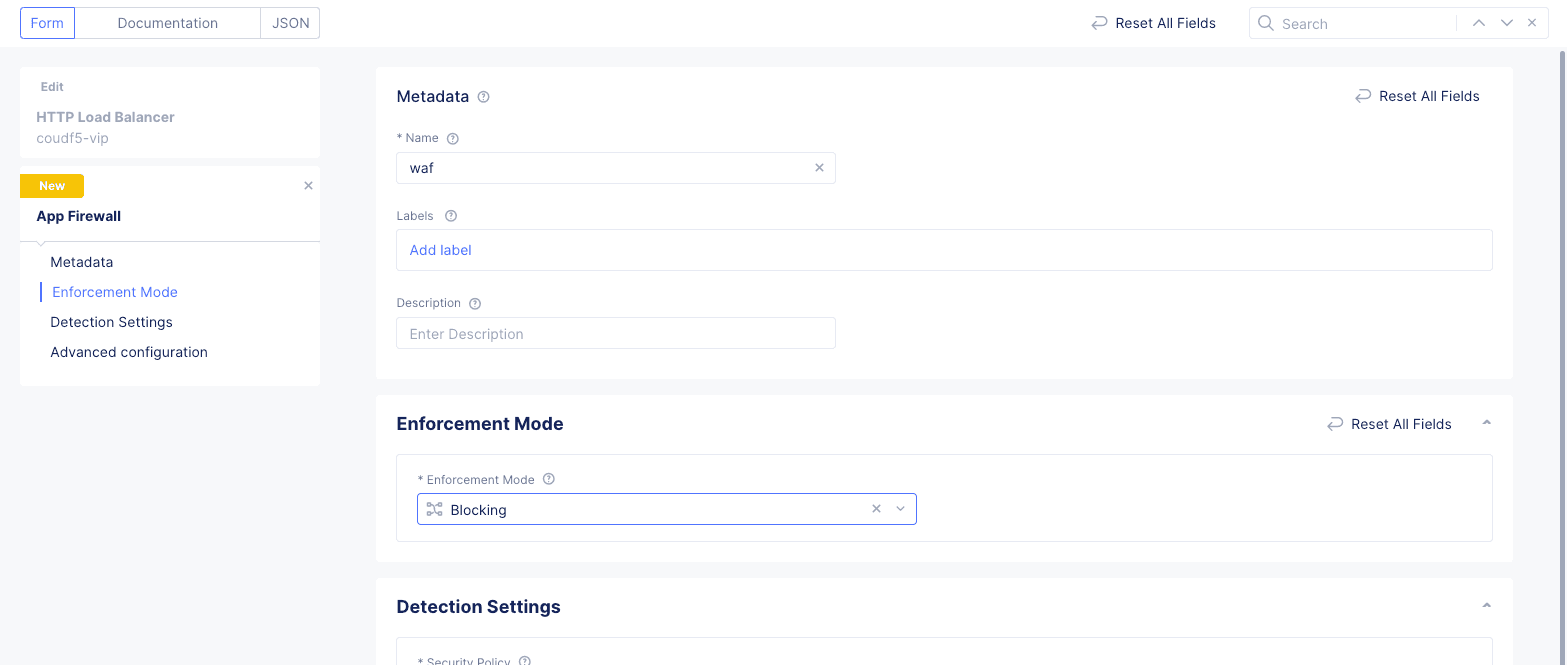Collapse the Detection Settings section

(x=1486, y=606)
